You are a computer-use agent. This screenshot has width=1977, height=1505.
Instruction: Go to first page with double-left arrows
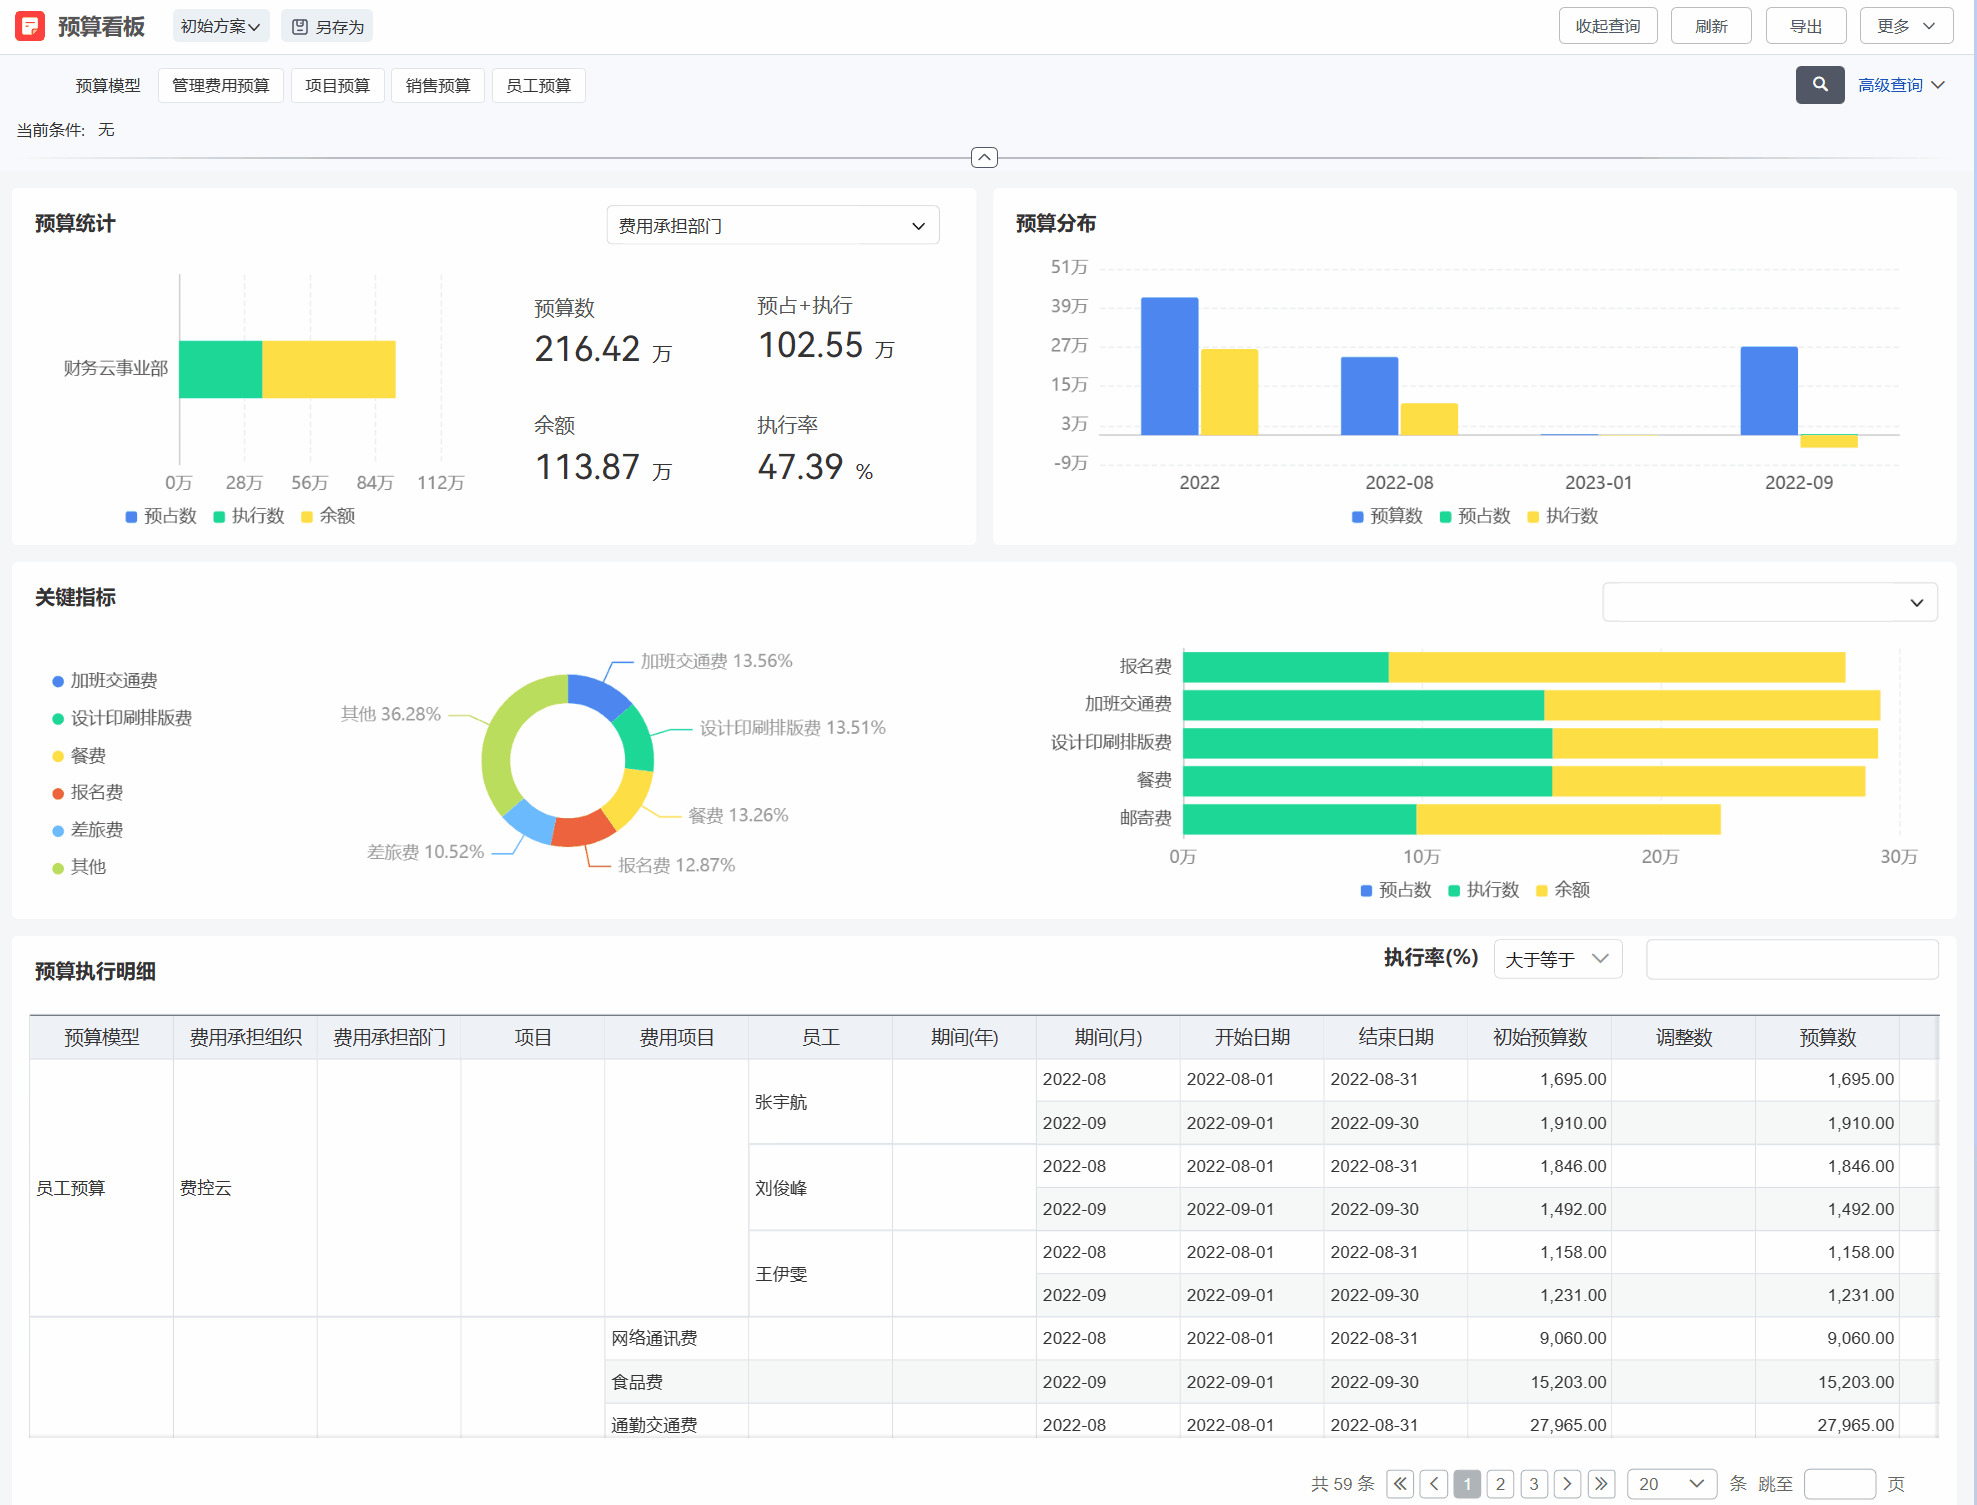point(1400,1484)
